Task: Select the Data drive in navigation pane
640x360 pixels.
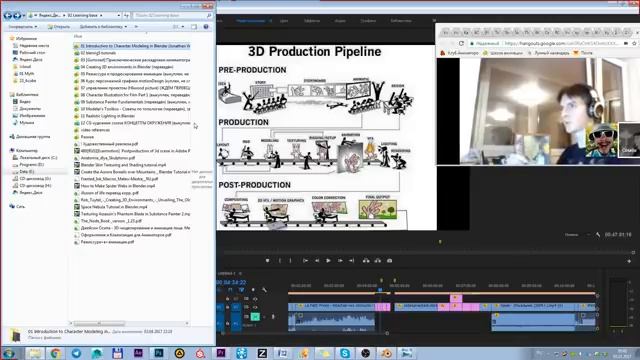Action: pos(27,171)
